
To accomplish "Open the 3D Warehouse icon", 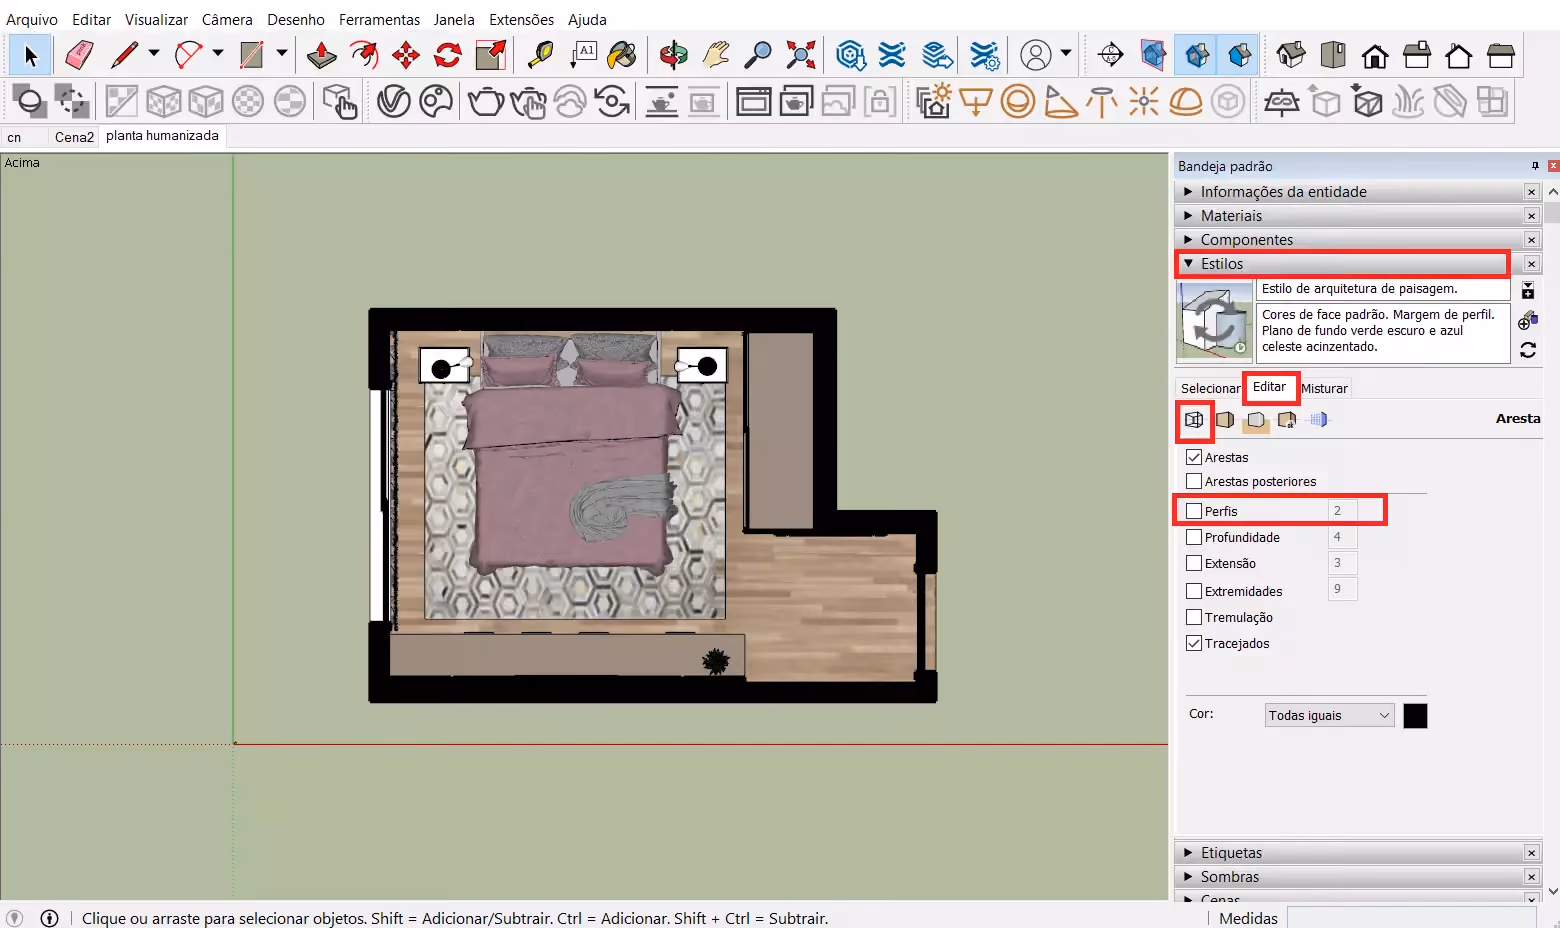I will 851,55.
